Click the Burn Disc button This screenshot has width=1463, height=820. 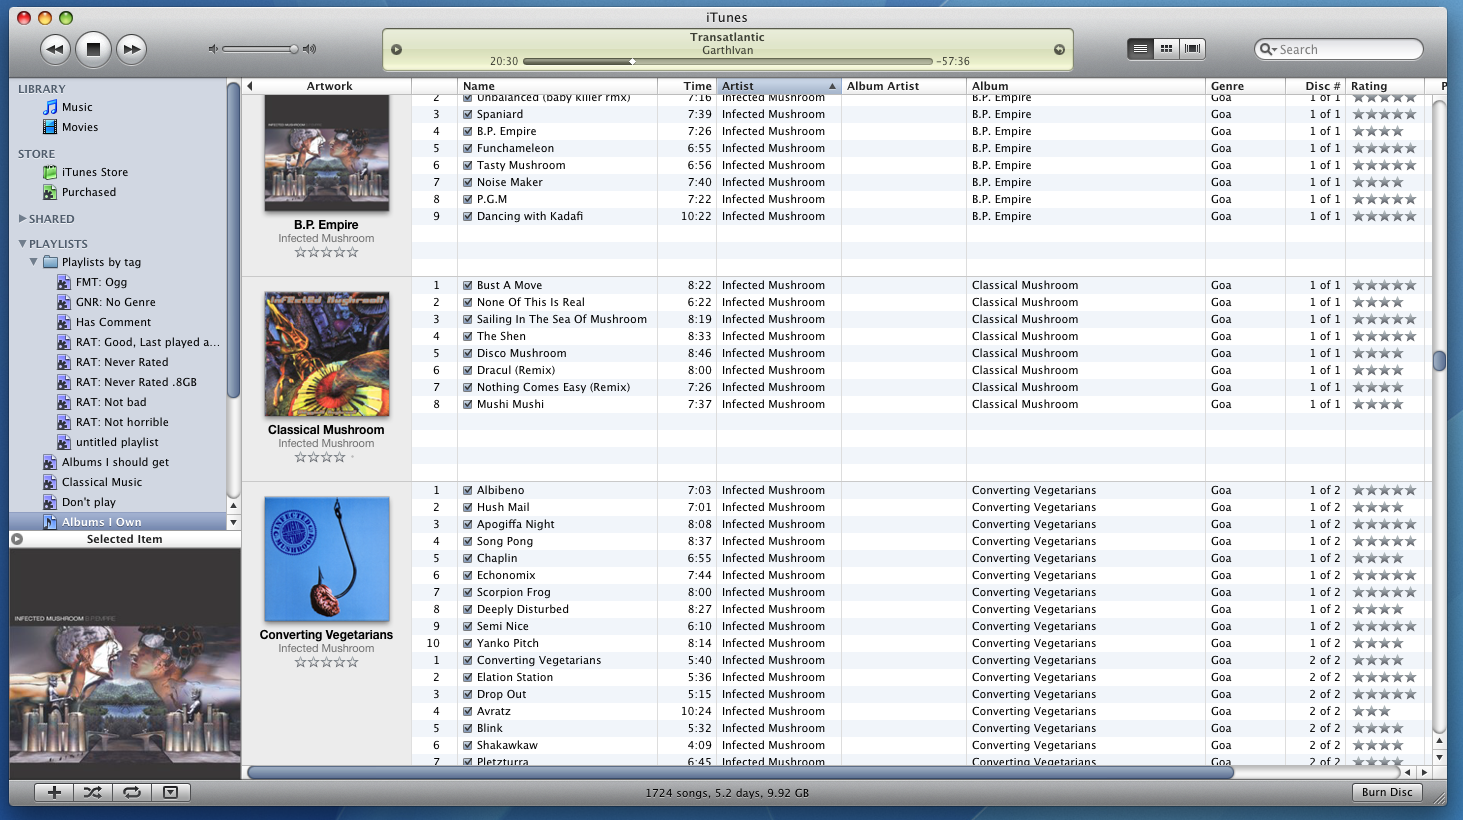tap(1387, 792)
